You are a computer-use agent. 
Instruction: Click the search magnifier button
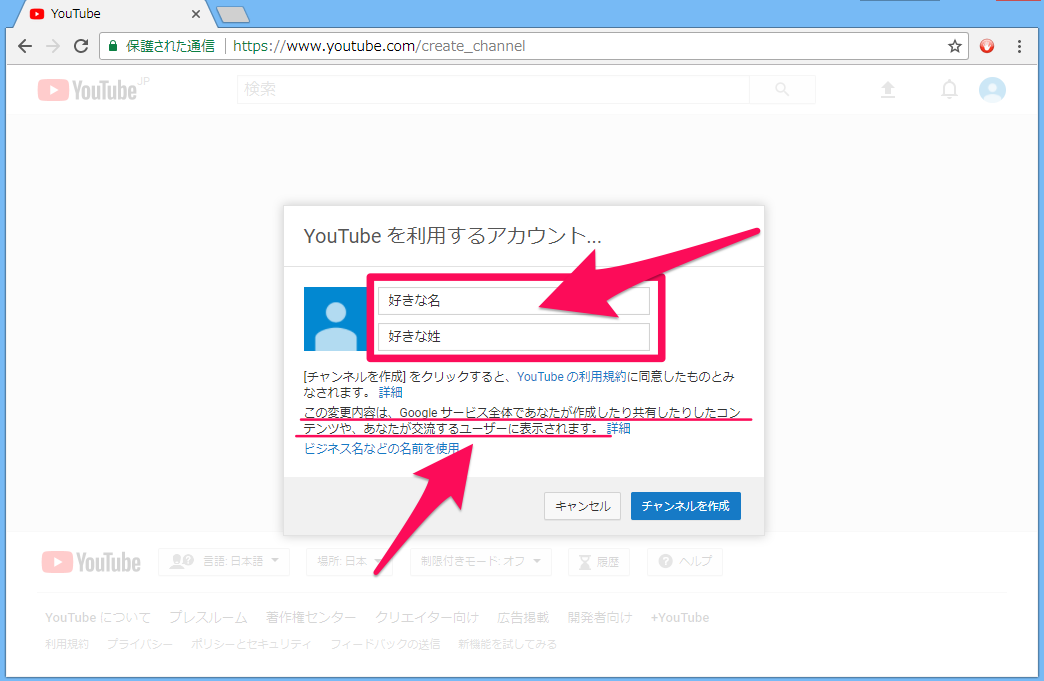tap(782, 89)
